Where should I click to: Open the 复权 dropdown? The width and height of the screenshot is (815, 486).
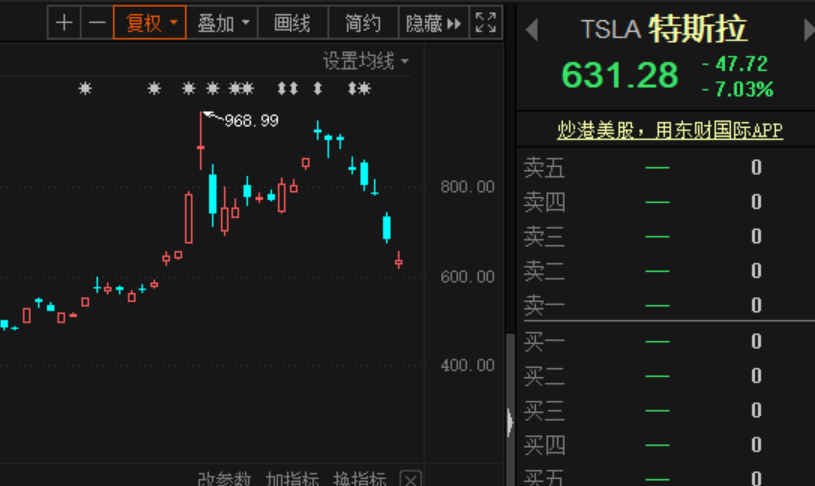(150, 22)
